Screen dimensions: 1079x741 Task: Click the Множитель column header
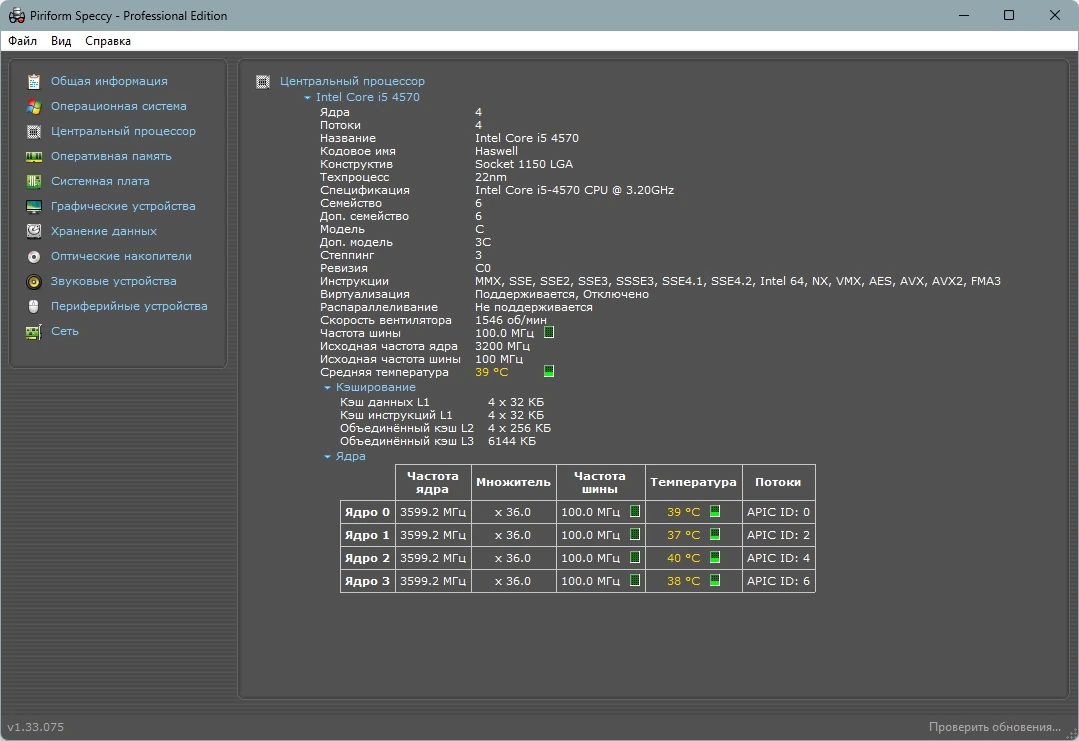(513, 482)
